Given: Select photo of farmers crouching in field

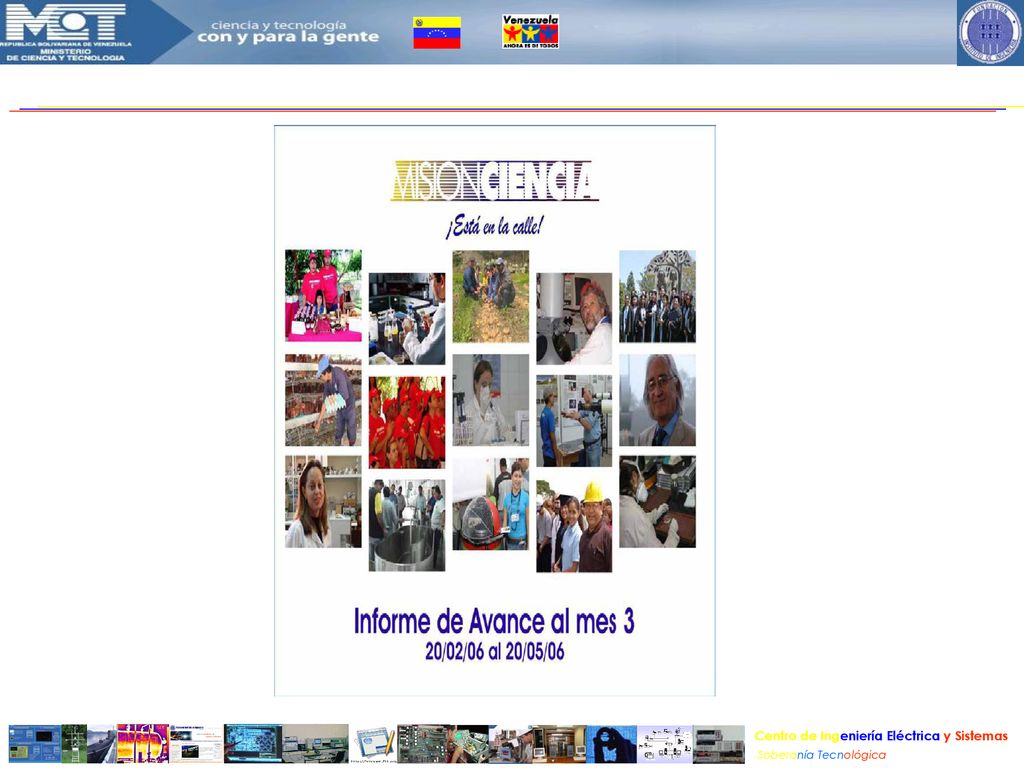Looking at the screenshot, I should pyautogui.click(x=490, y=296).
